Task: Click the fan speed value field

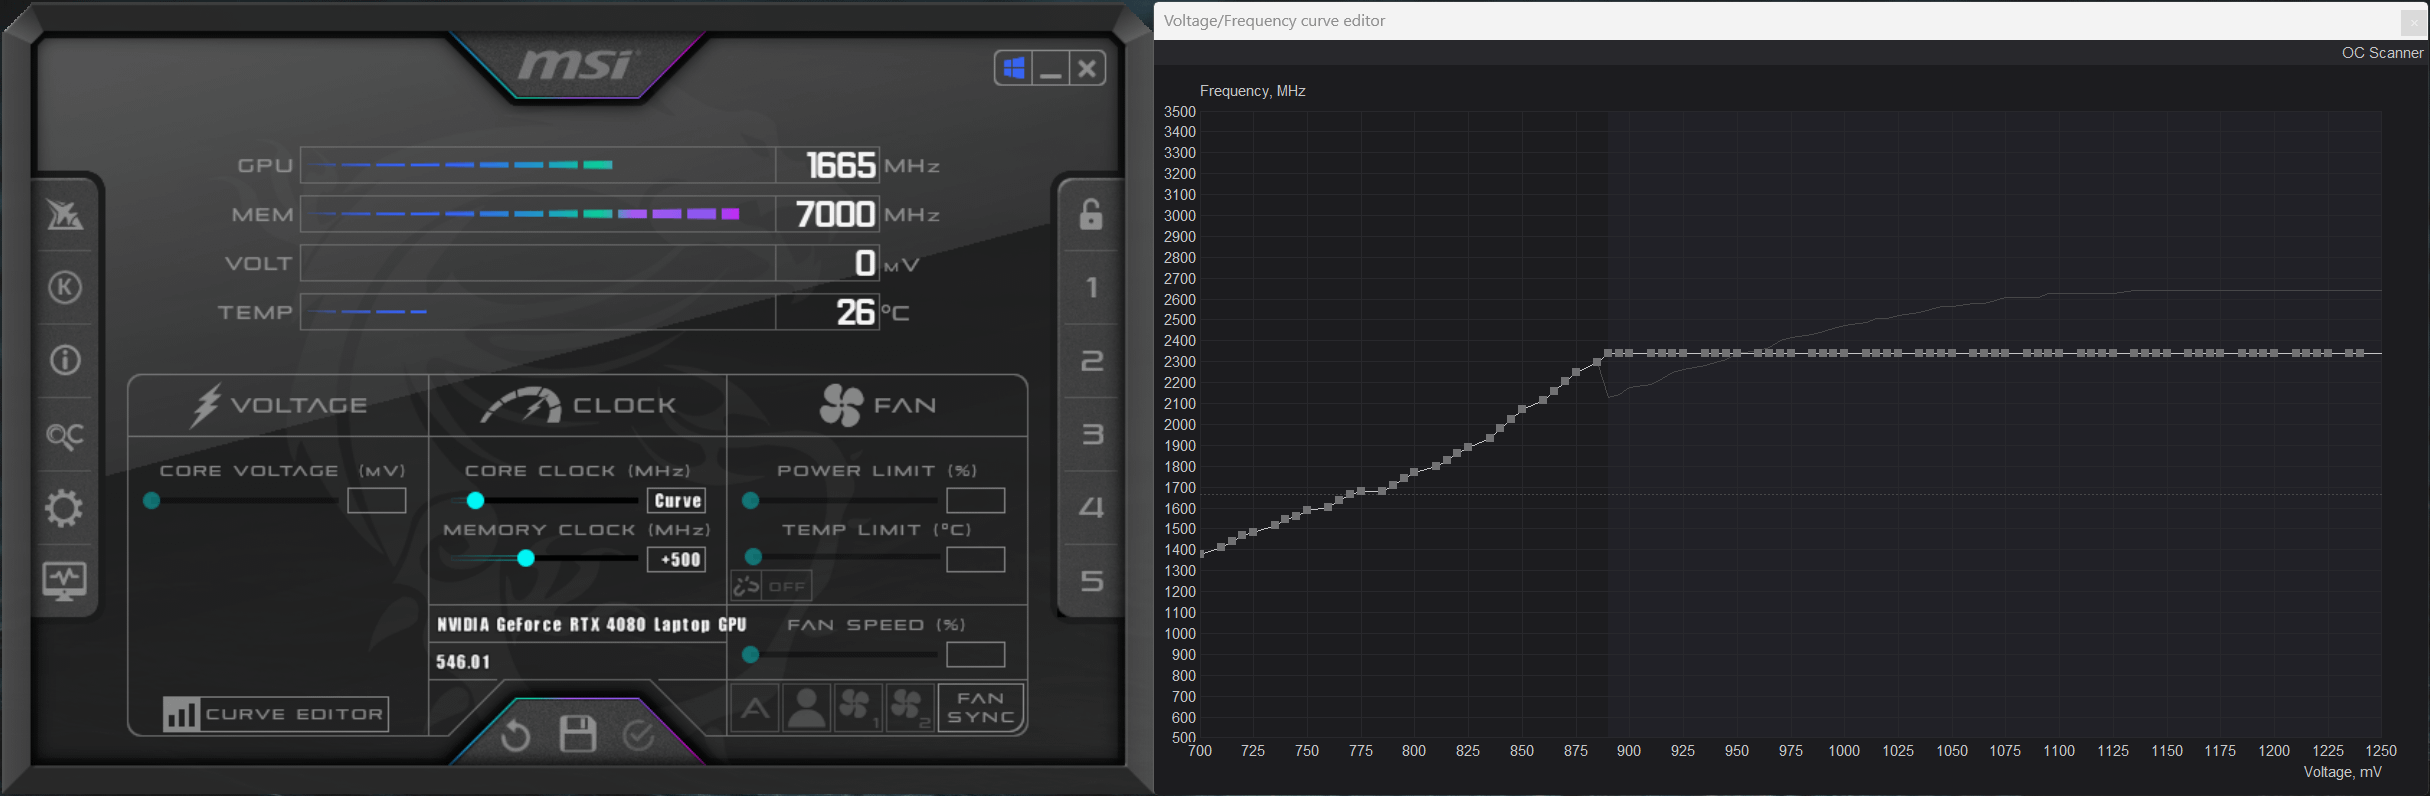Action: pos(976,654)
